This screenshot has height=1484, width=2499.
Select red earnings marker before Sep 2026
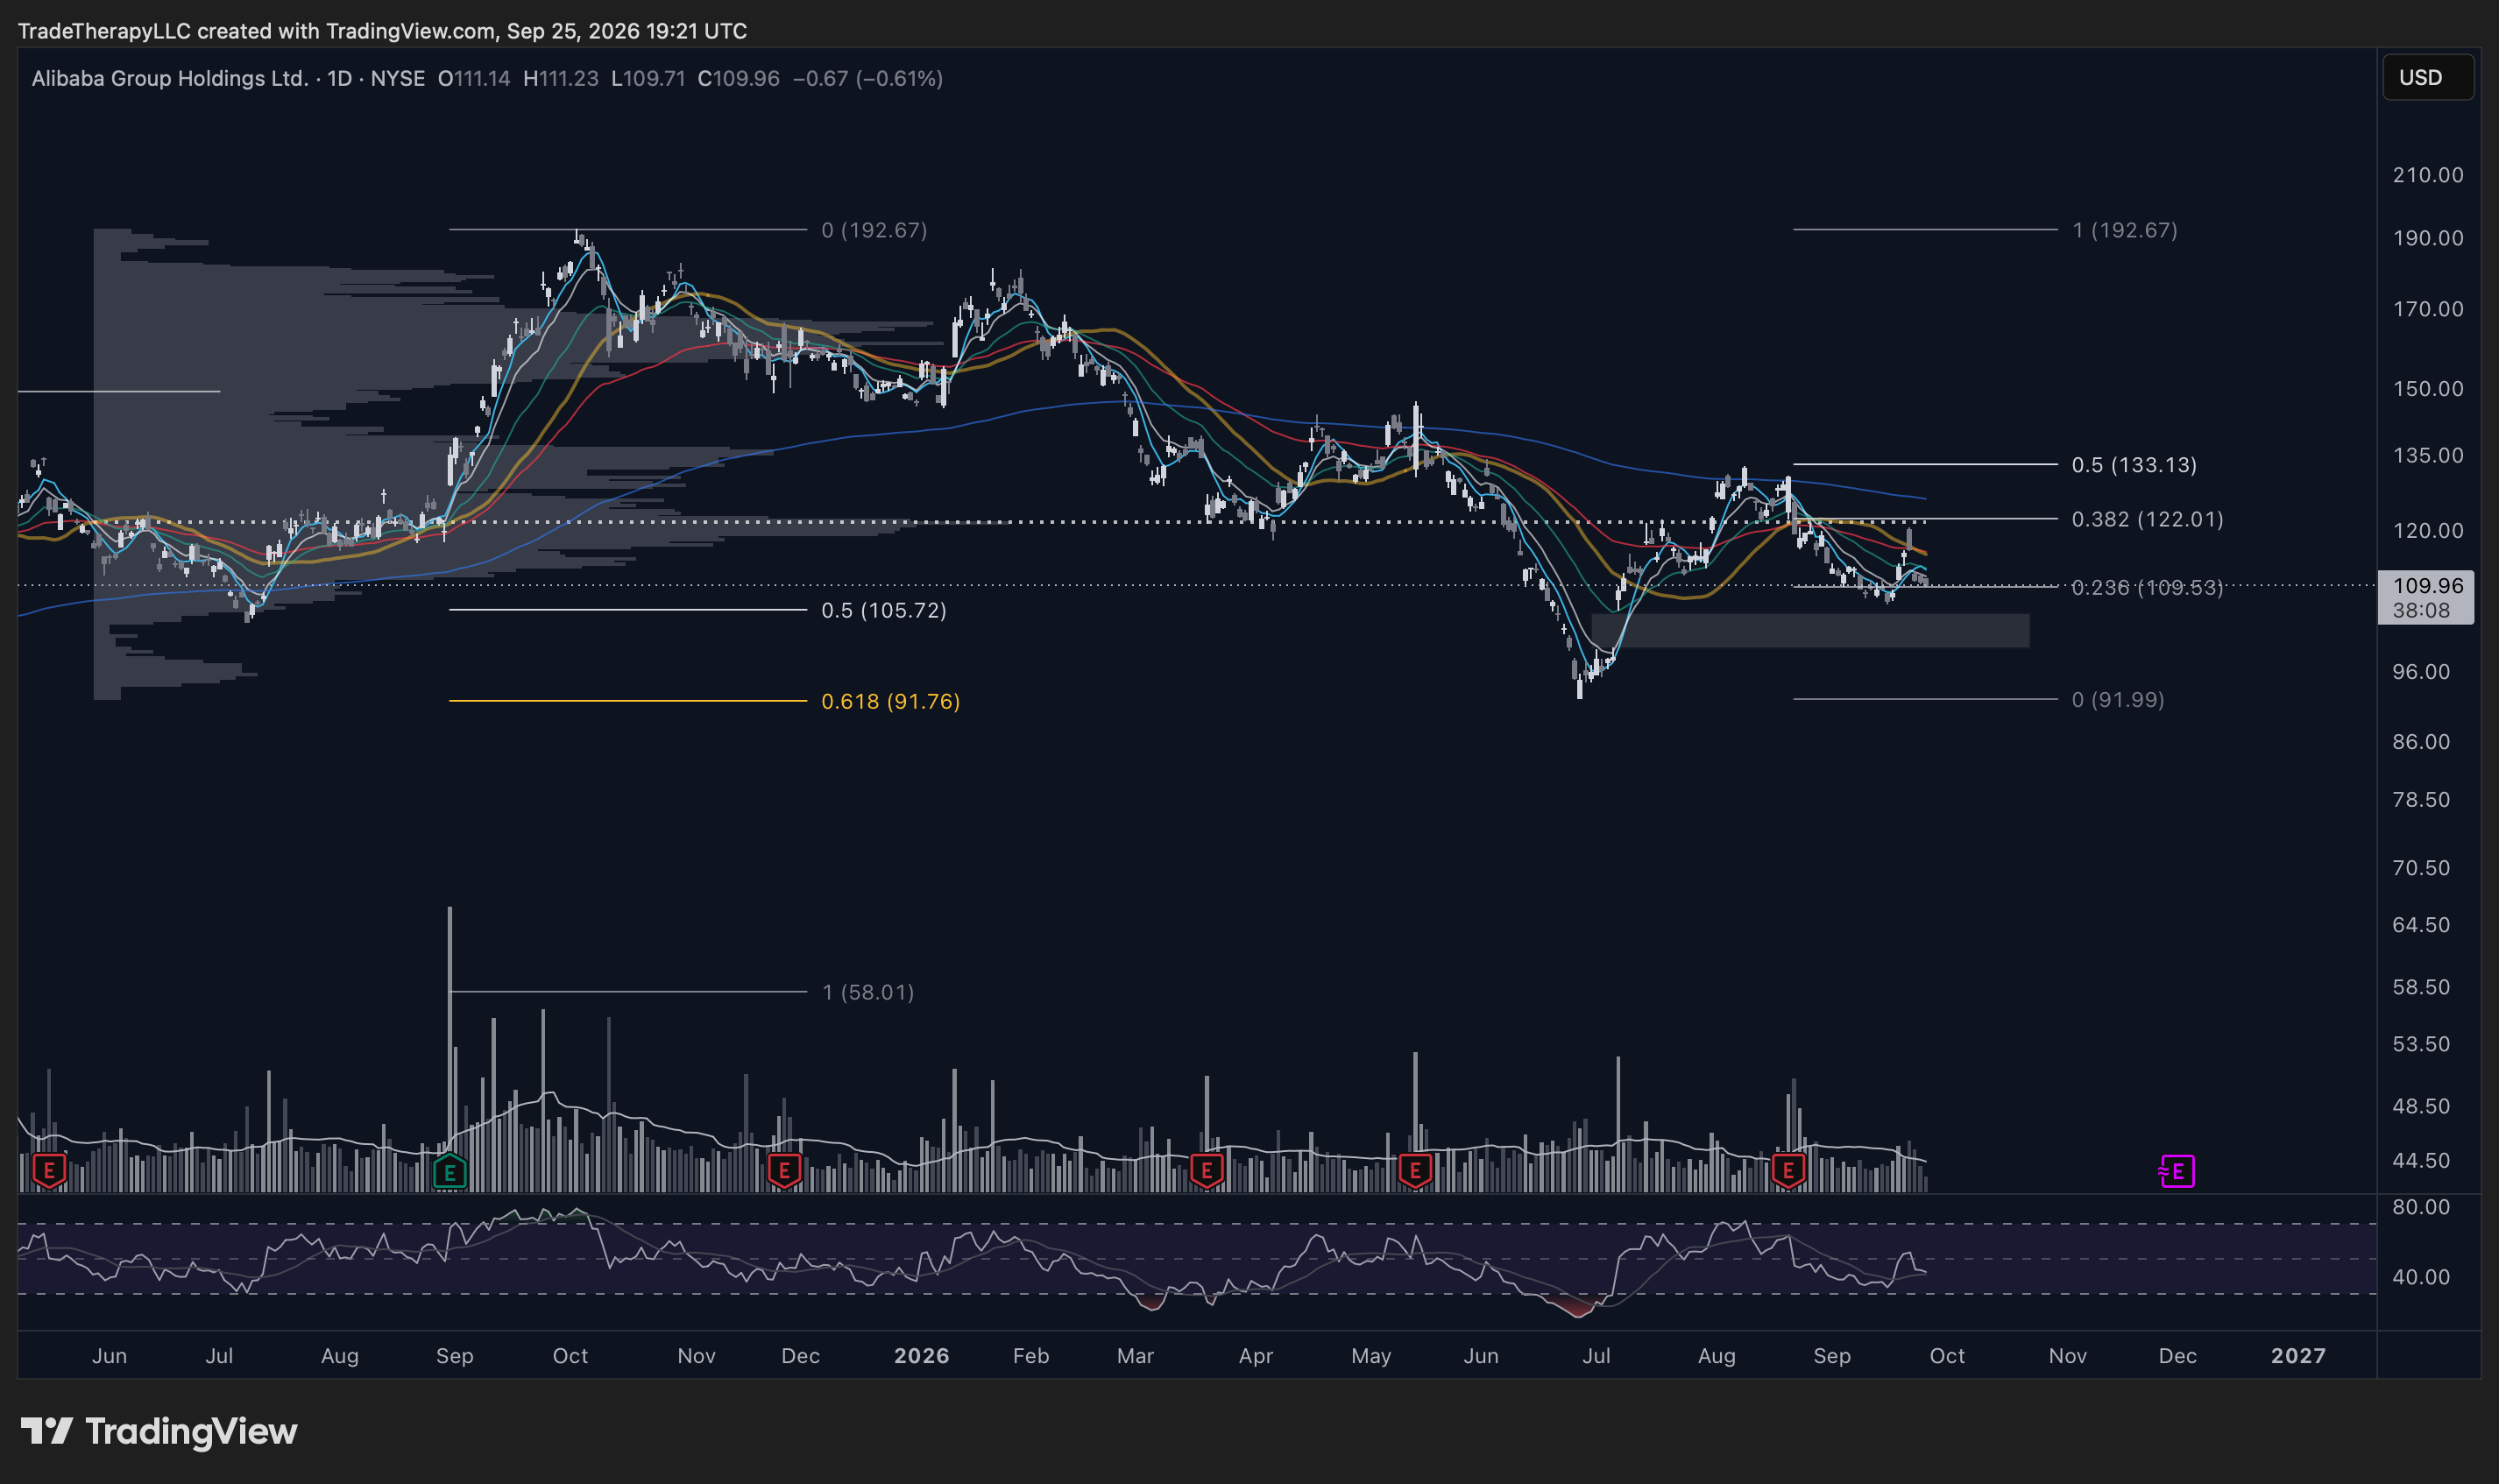[1788, 1170]
